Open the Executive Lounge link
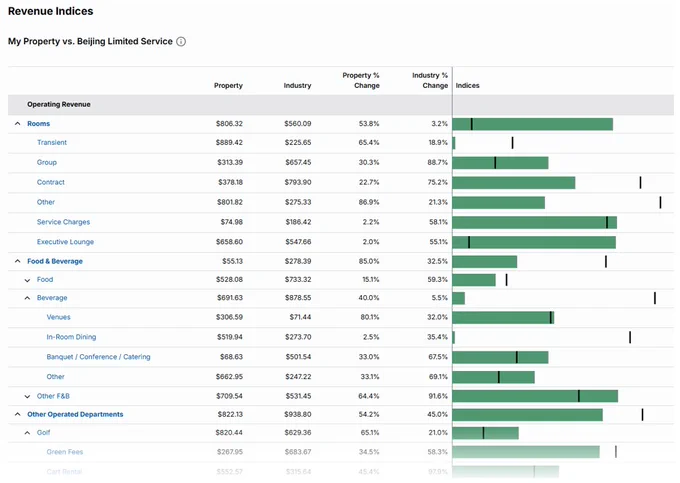This screenshot has width=680, height=483. [65, 242]
